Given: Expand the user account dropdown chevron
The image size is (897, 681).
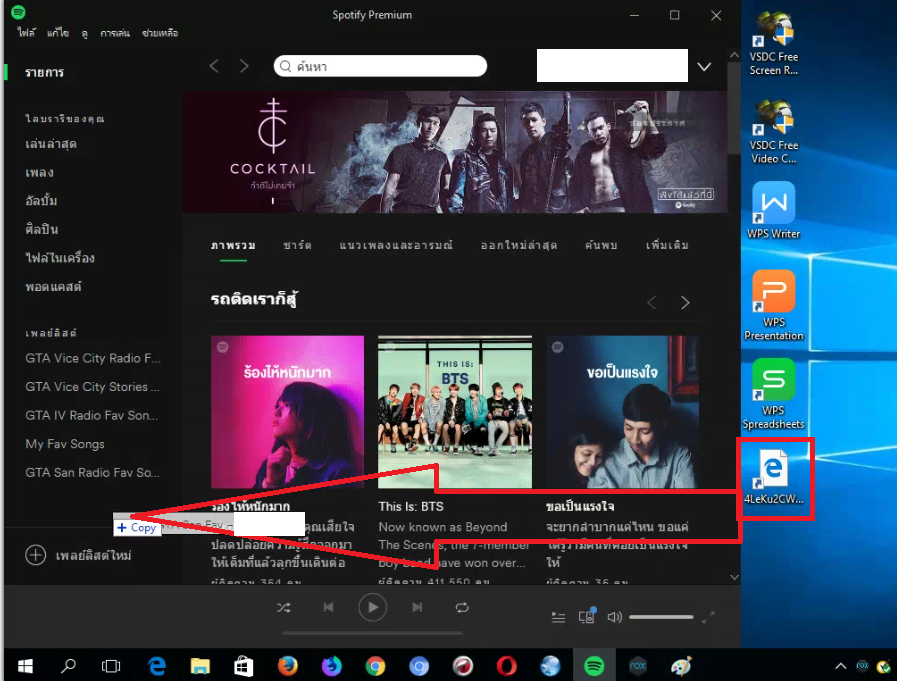Looking at the screenshot, I should click(x=705, y=67).
